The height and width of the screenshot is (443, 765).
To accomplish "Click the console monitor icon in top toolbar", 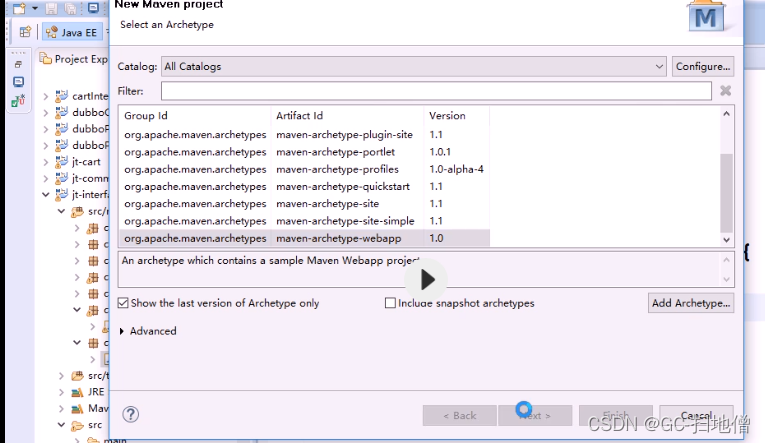I will [x=93, y=8].
